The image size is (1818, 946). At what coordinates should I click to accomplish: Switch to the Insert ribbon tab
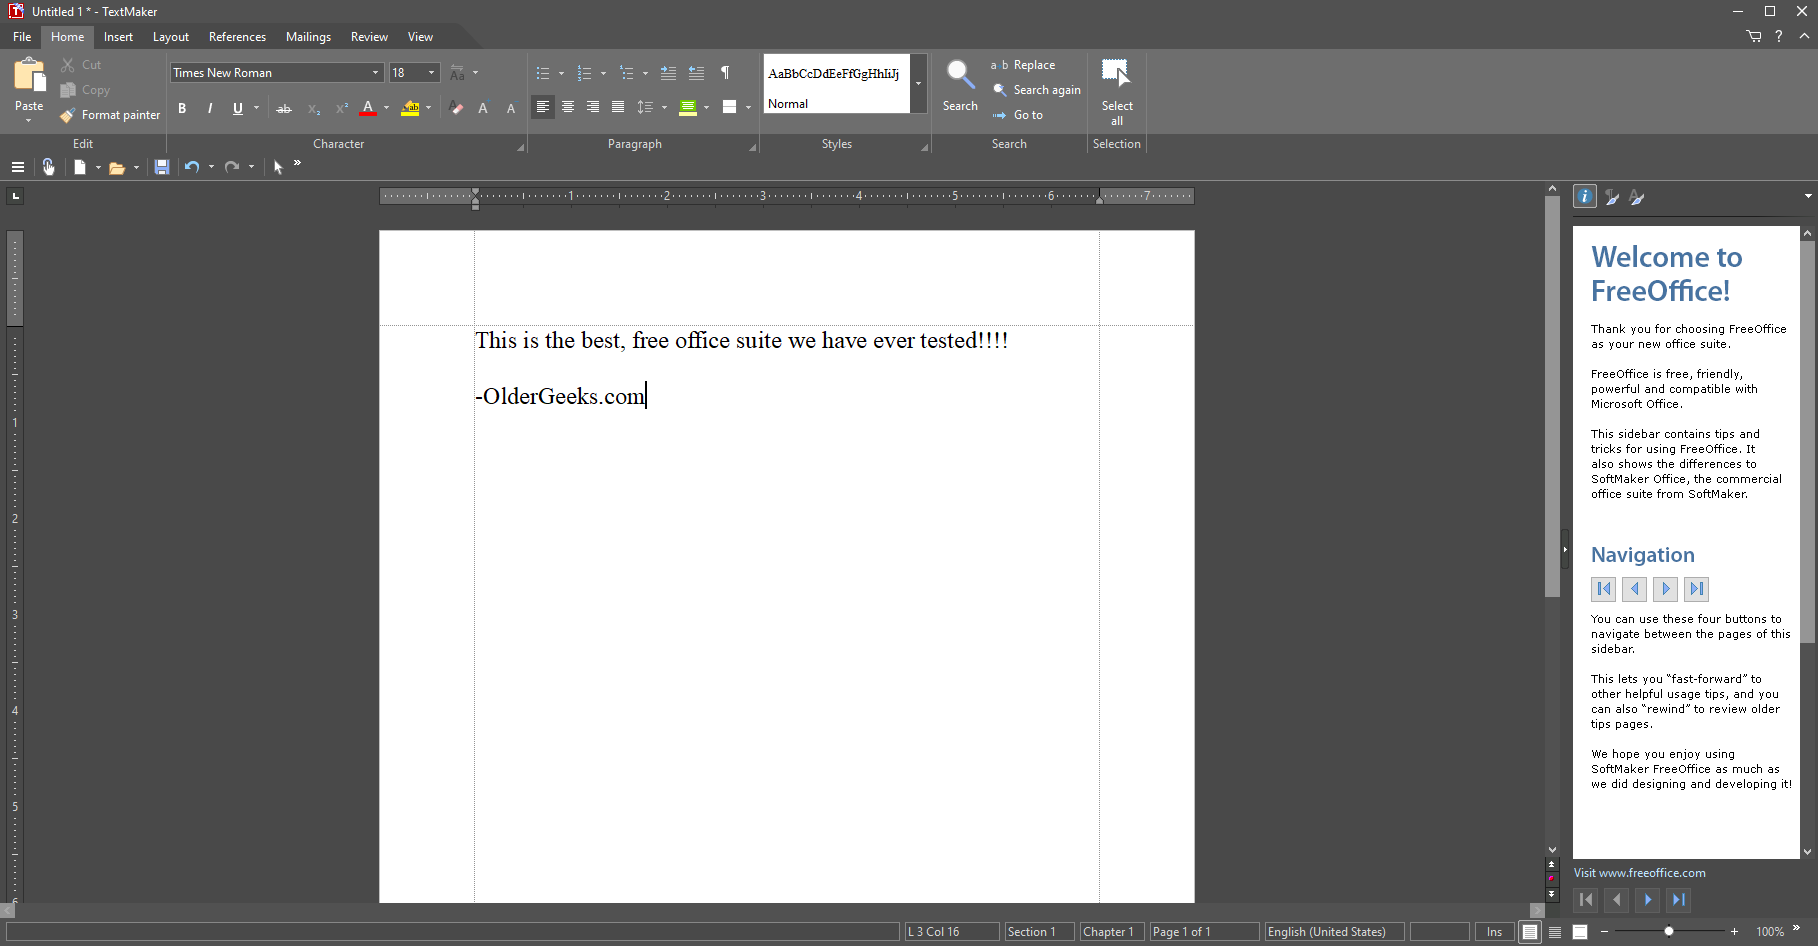point(118,37)
